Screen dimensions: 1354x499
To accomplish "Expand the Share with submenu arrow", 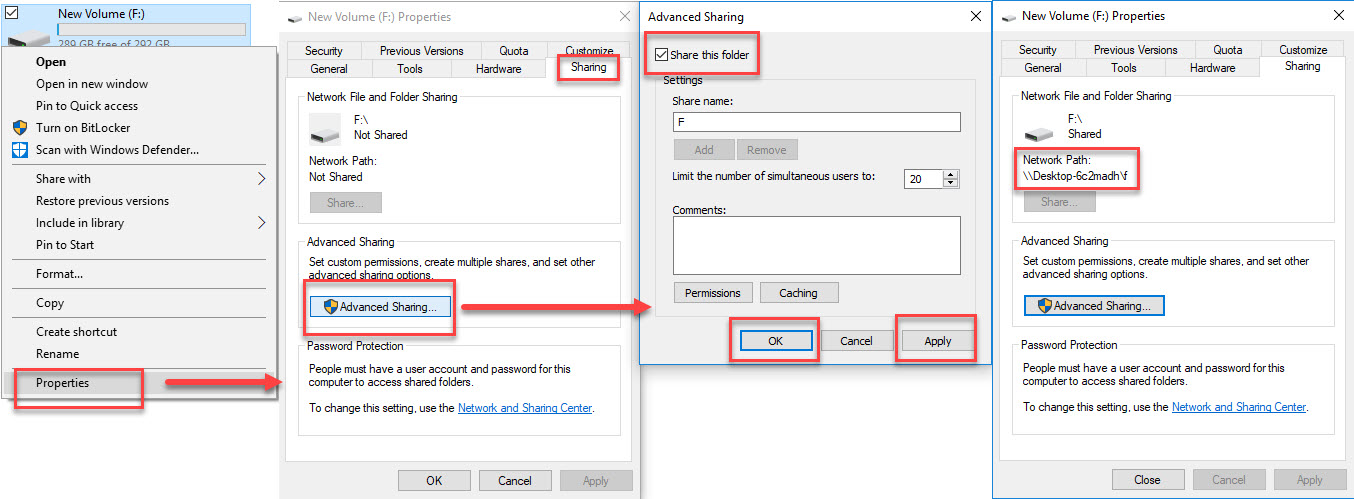I will coord(262,179).
